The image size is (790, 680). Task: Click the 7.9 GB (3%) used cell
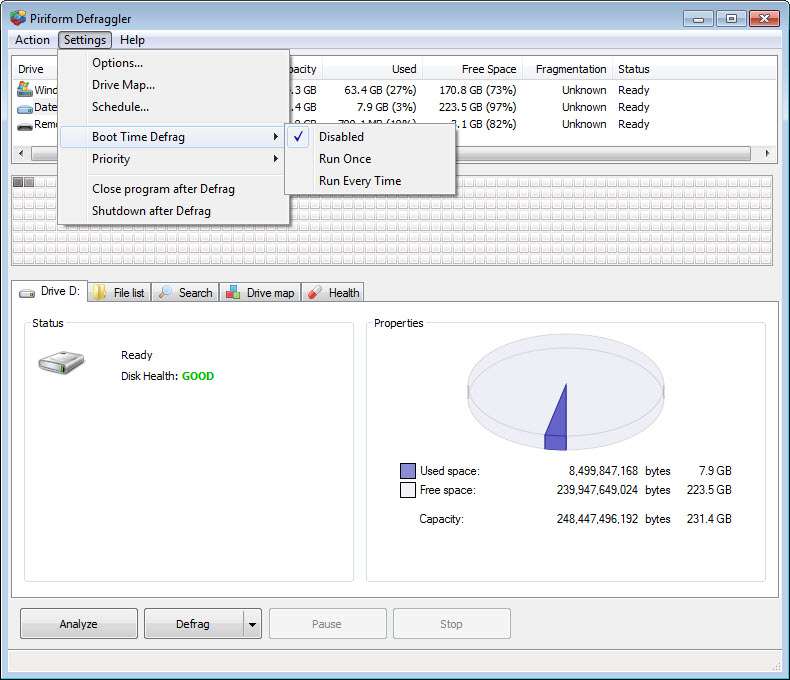386,107
